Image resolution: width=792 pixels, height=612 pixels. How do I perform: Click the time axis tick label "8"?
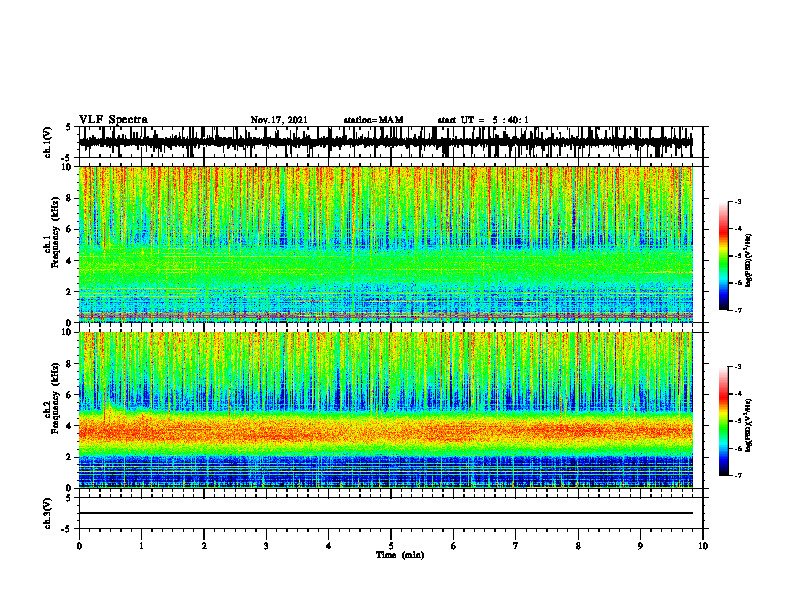[x=578, y=546]
